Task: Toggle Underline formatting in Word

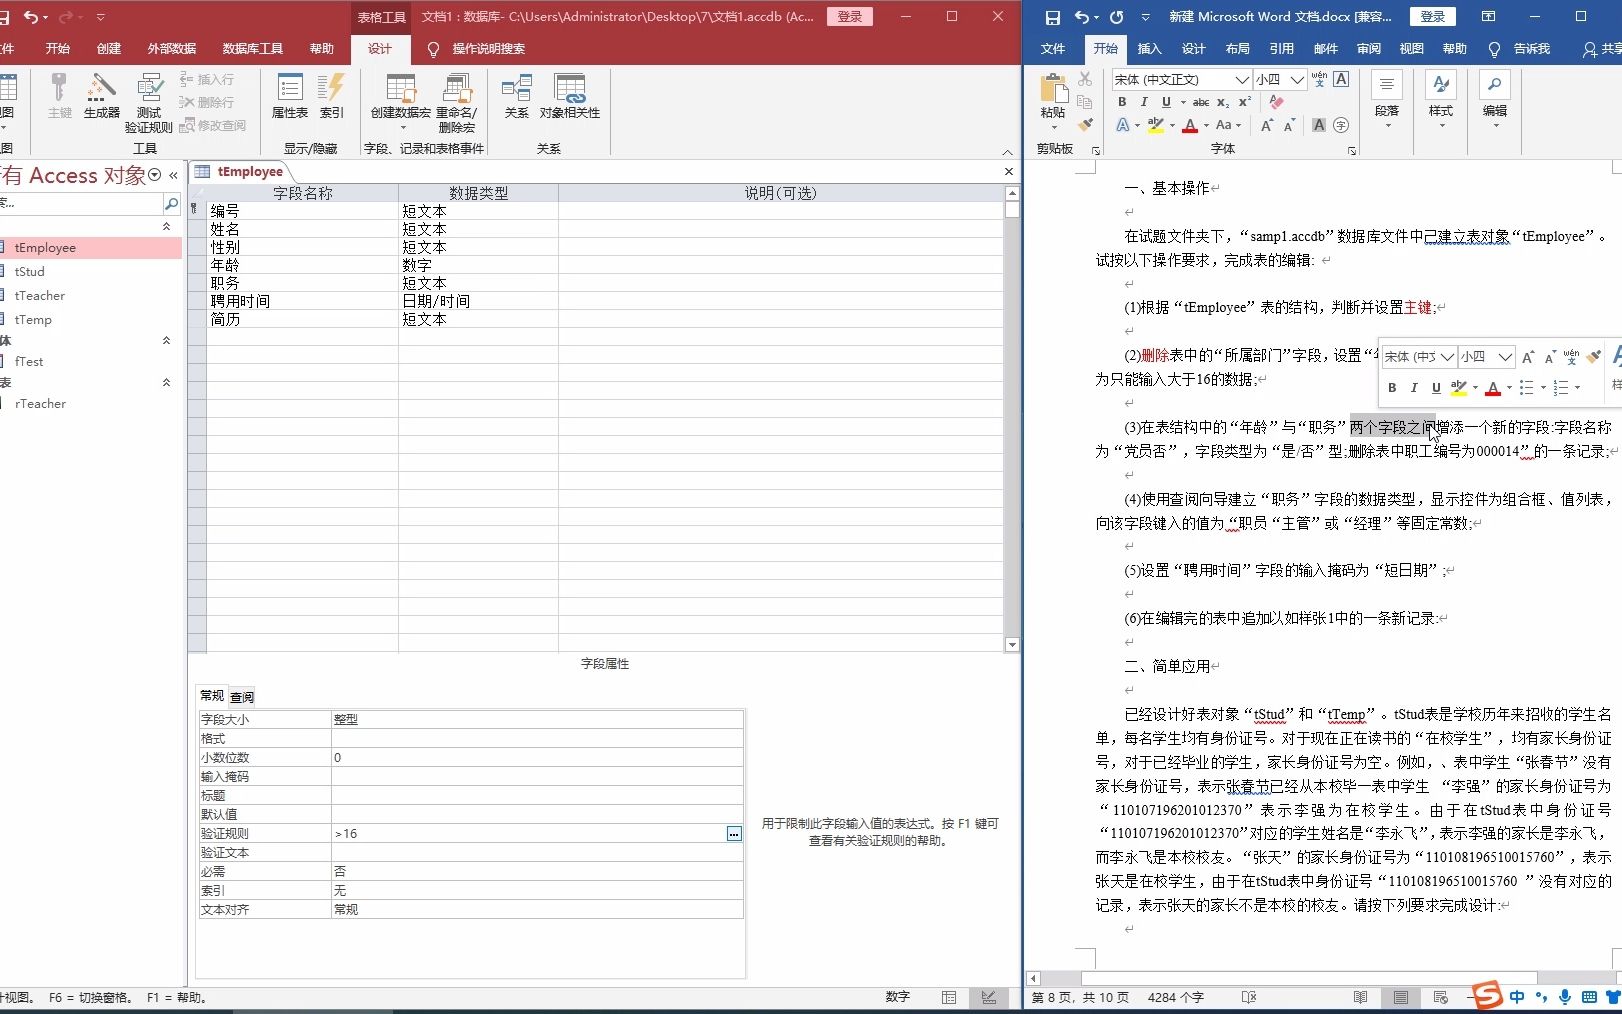Action: (1166, 102)
